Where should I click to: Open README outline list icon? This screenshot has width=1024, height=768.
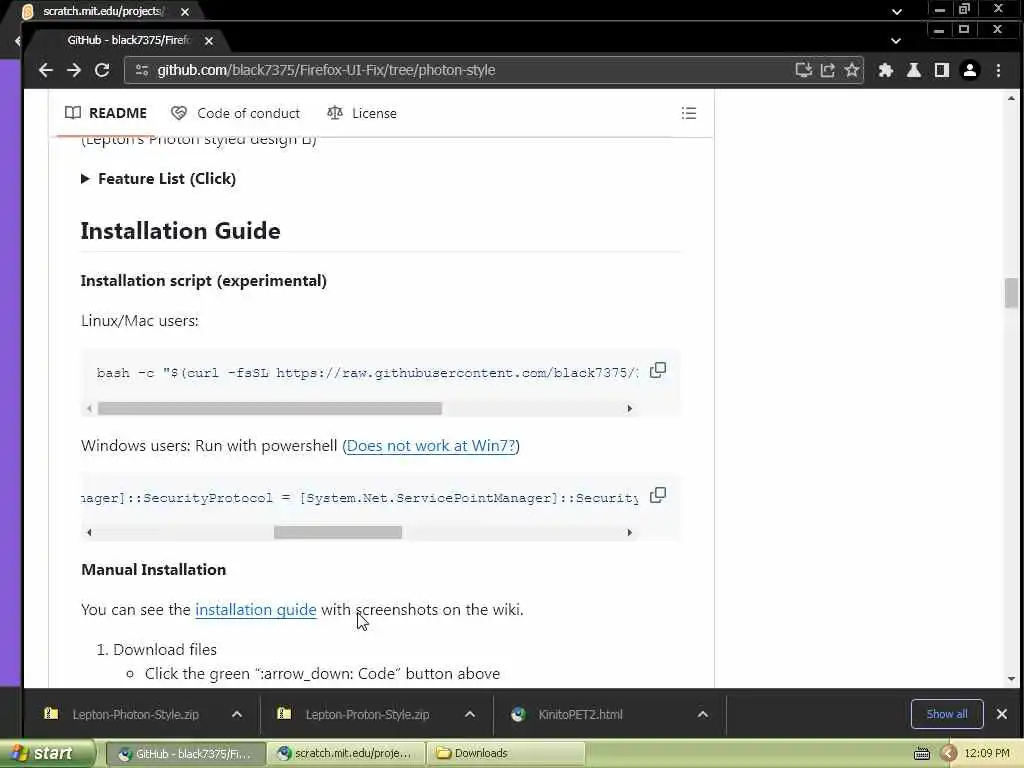(x=688, y=113)
